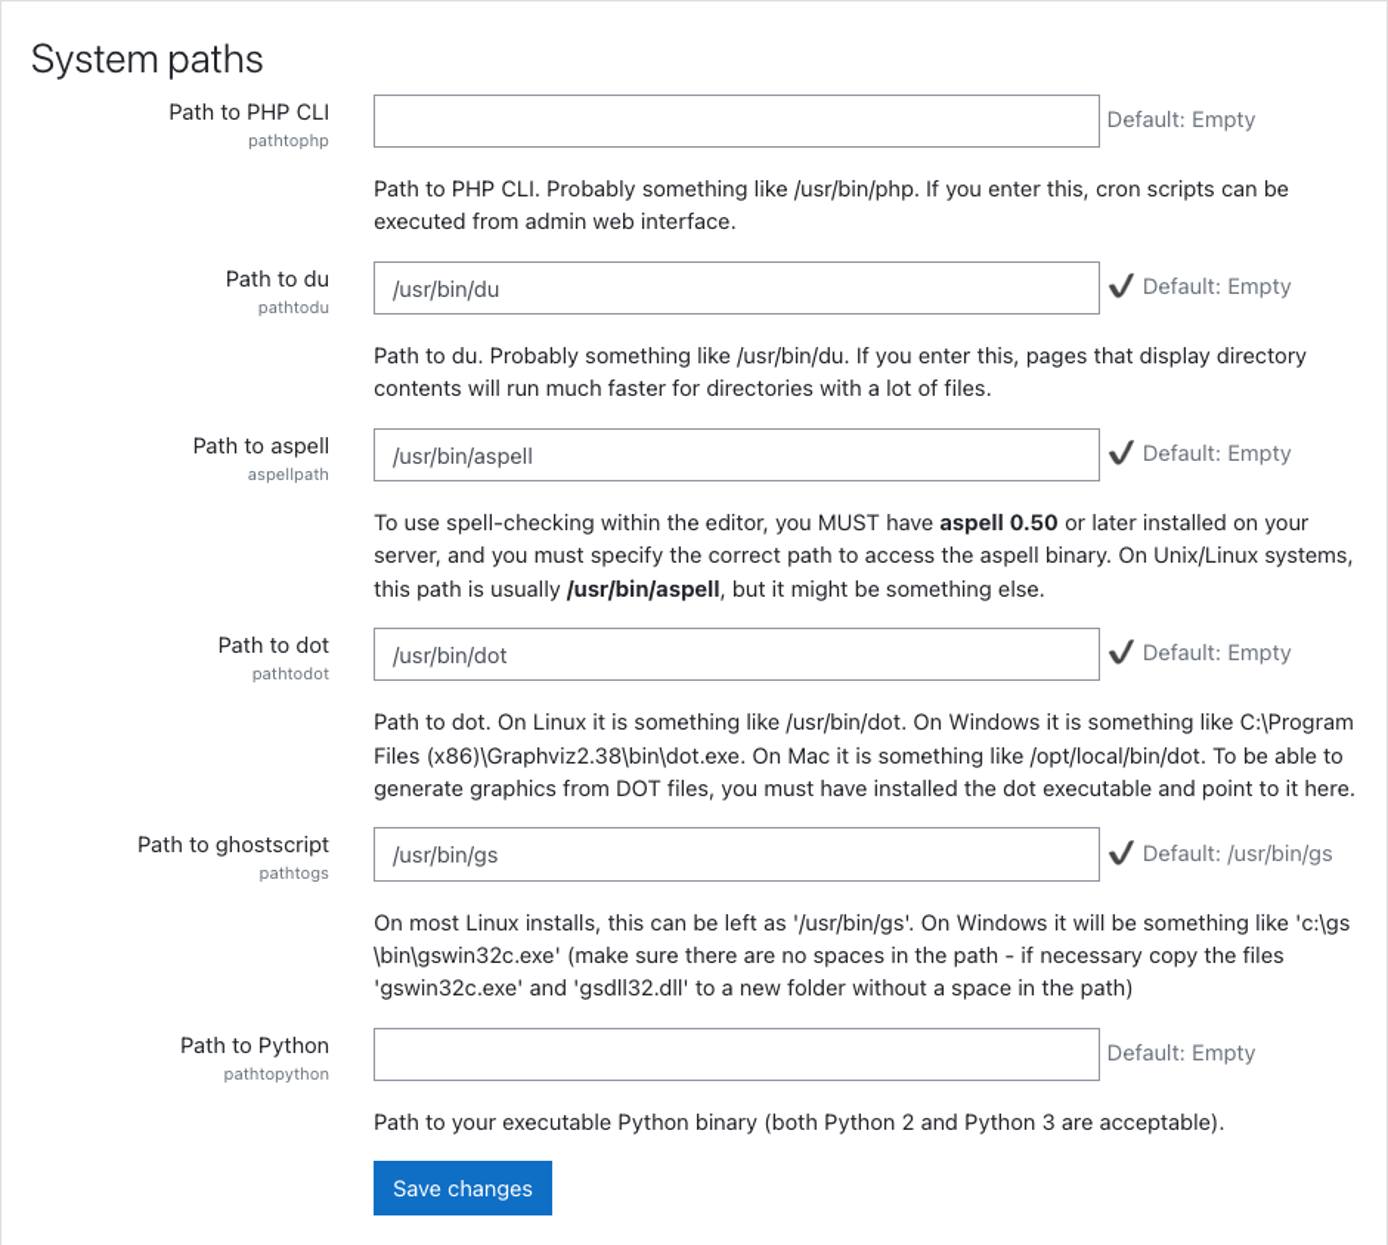1388x1245 pixels.
Task: Select the Path to dot label
Action: (x=275, y=645)
